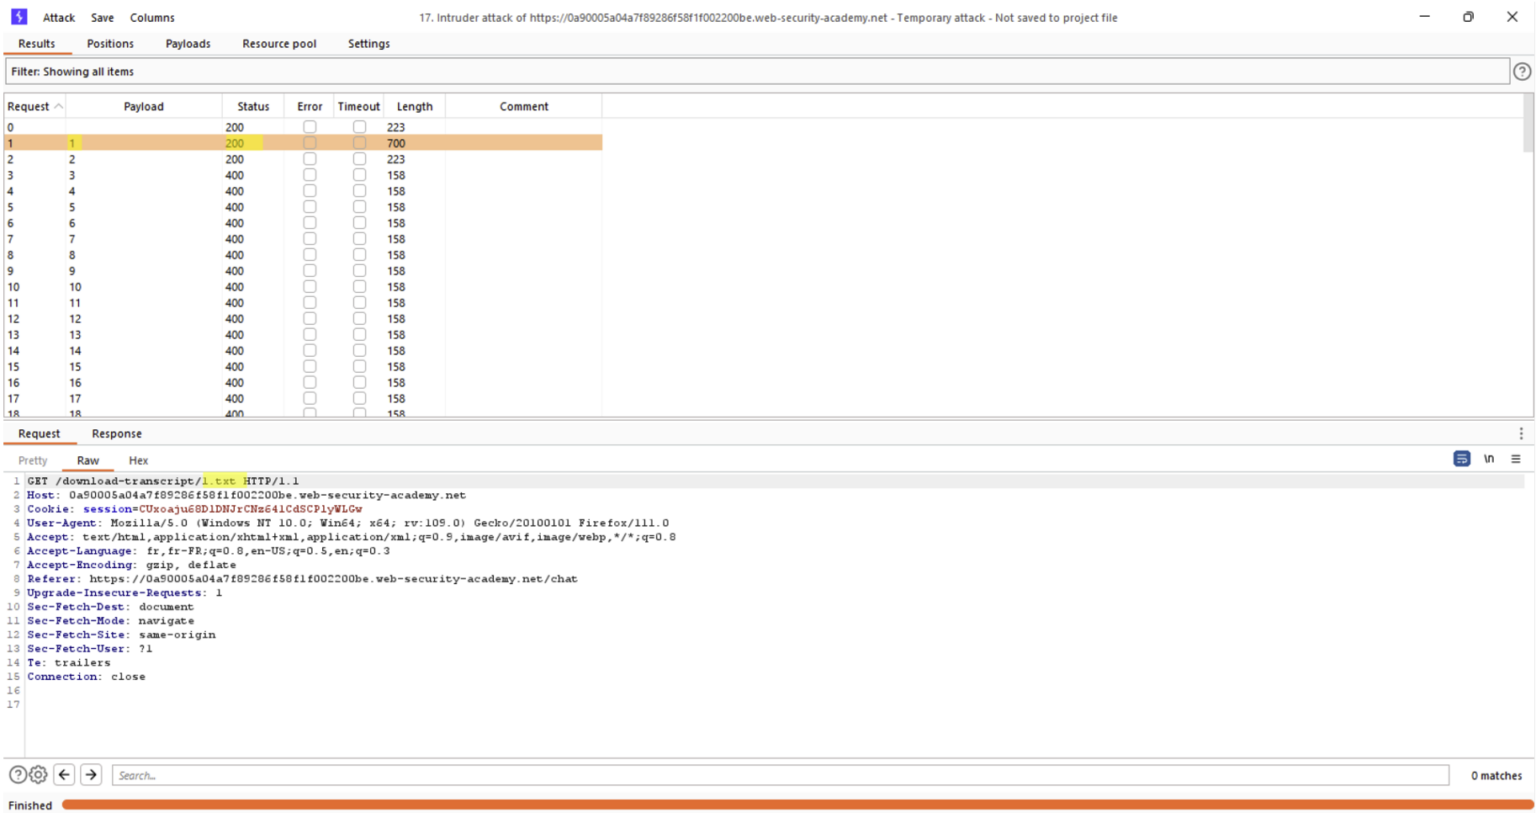Toggle the word wrap icon in the editor toolbar
Screen dimensions: 1536x813
[1460, 458]
